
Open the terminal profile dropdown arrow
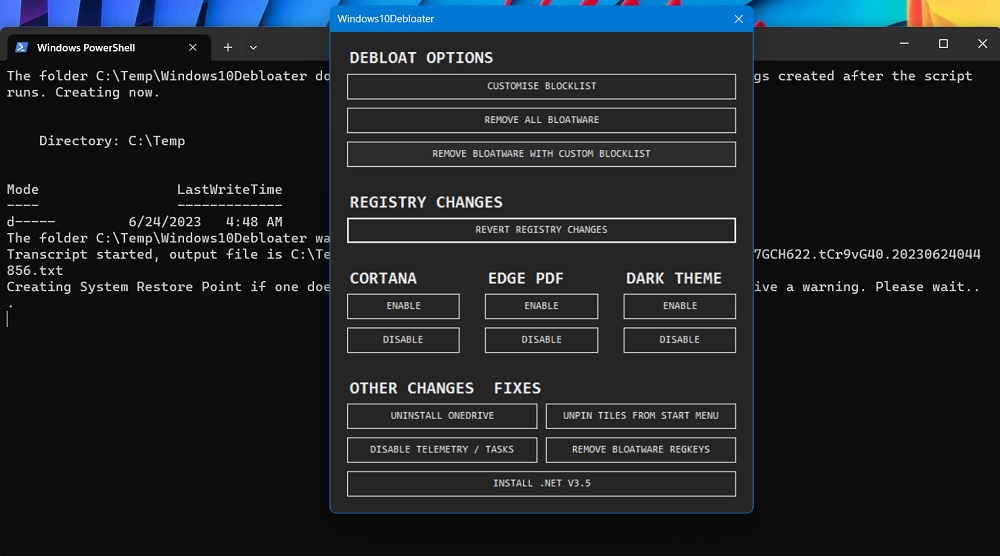253,48
